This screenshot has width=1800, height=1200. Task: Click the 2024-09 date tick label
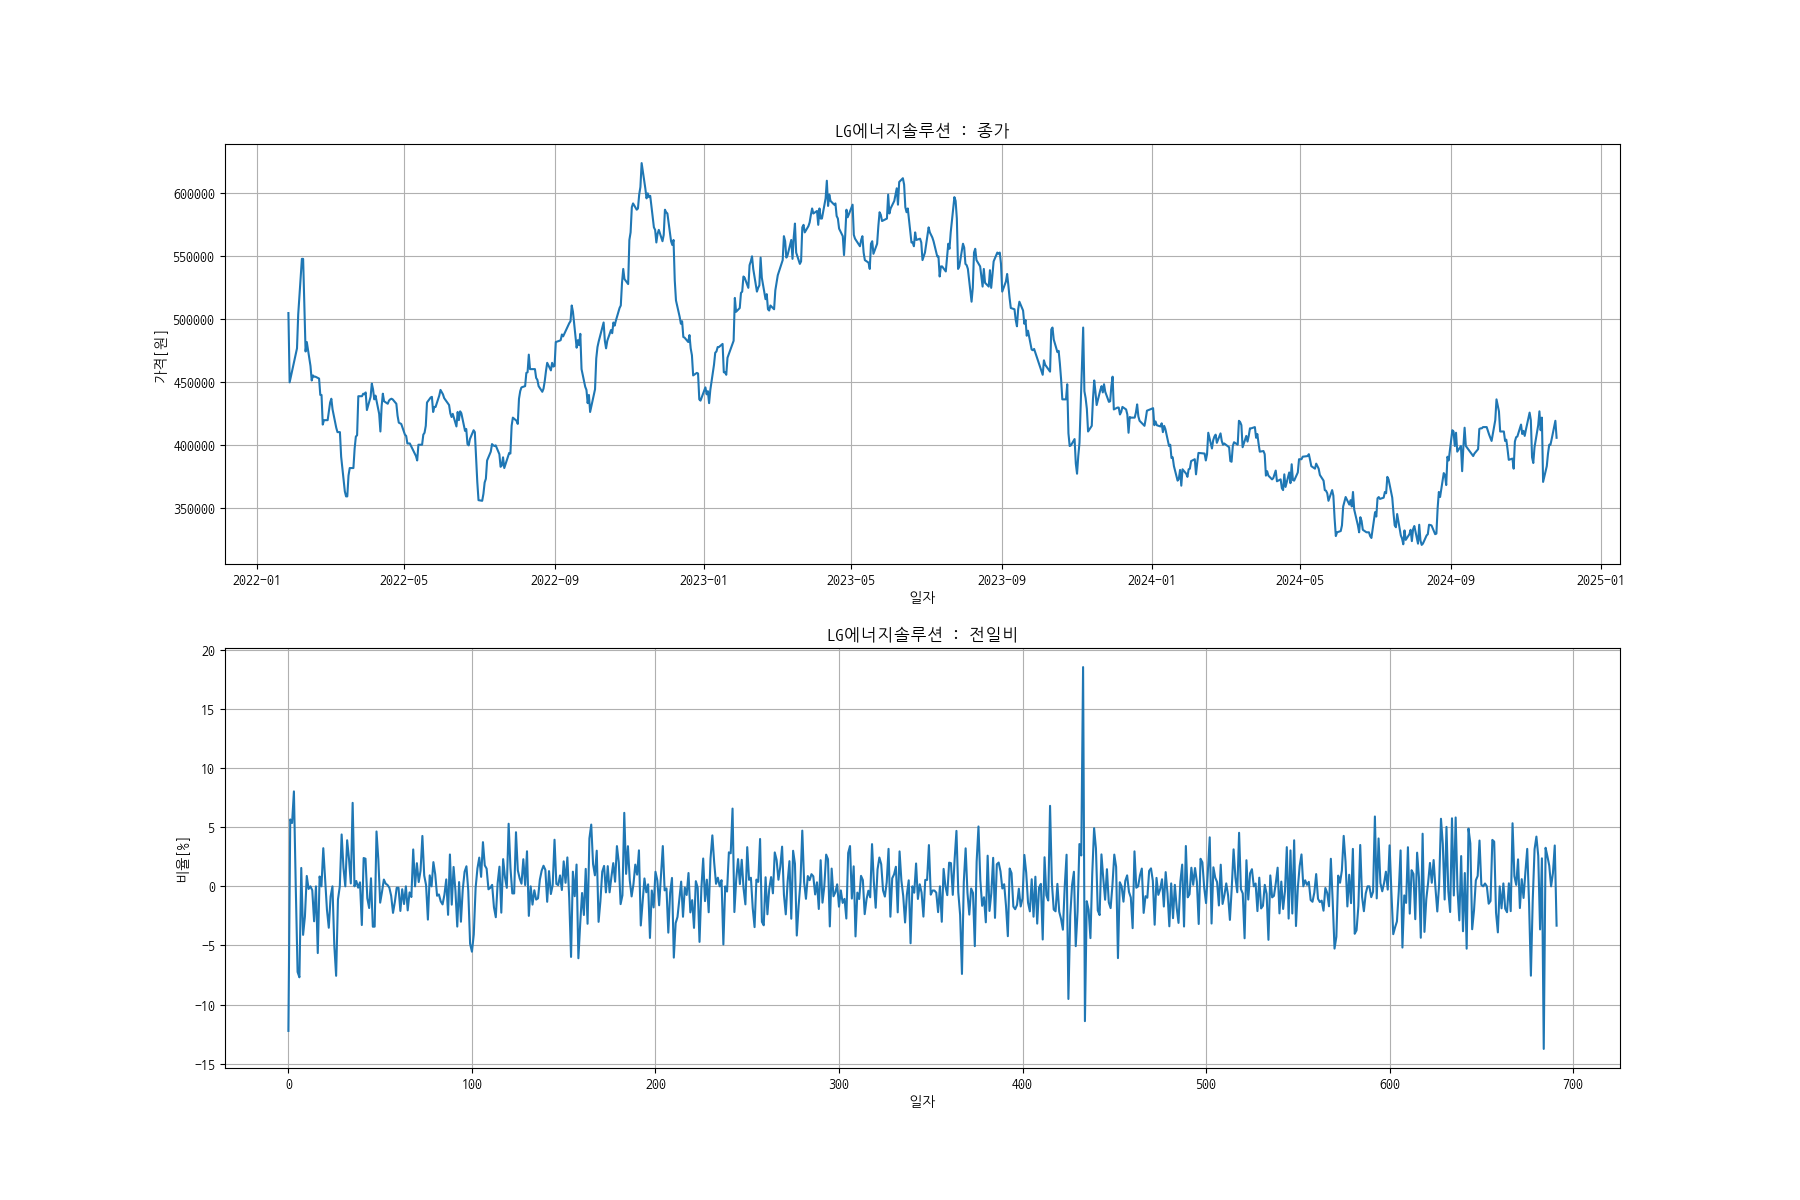pos(1451,580)
